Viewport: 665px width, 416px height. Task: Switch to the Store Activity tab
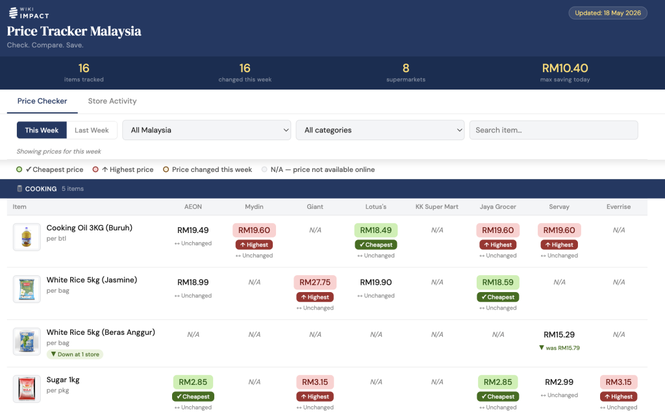click(x=112, y=101)
